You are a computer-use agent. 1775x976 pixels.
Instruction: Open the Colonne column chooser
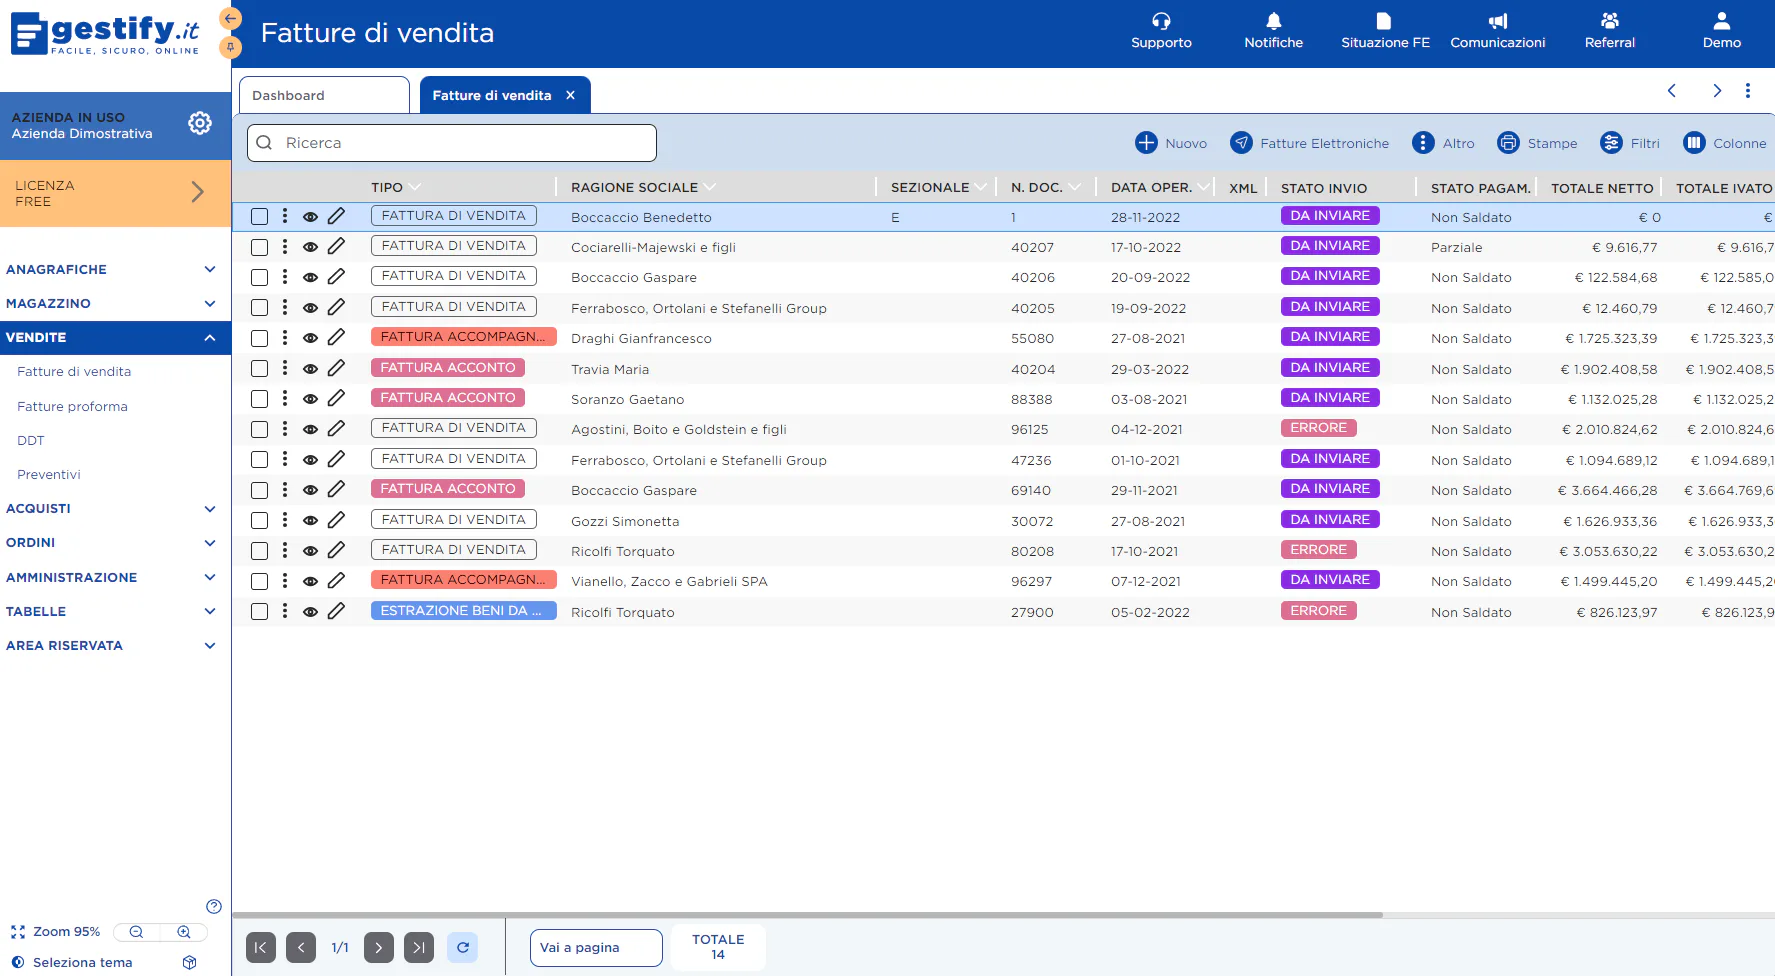click(x=1725, y=143)
